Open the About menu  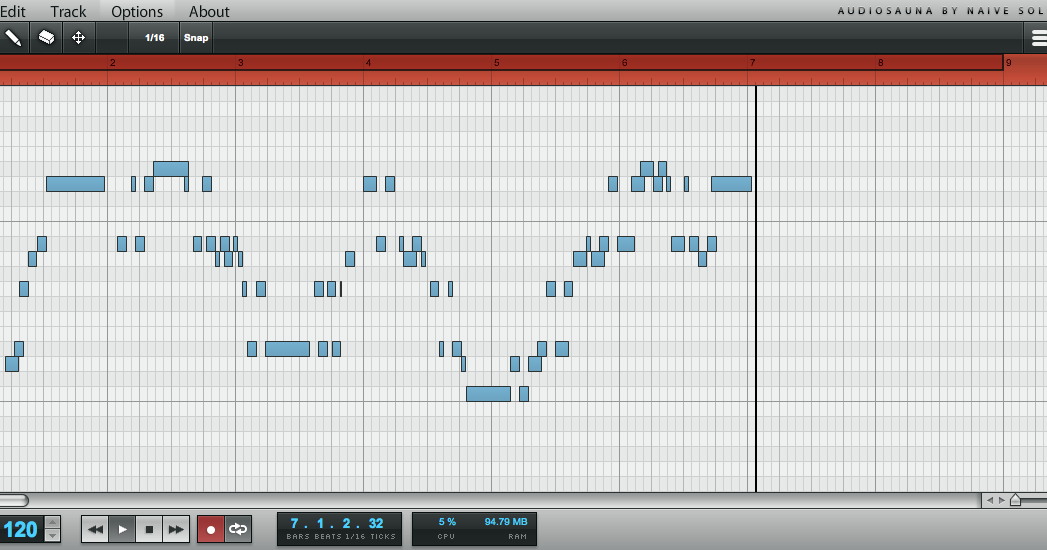(209, 11)
